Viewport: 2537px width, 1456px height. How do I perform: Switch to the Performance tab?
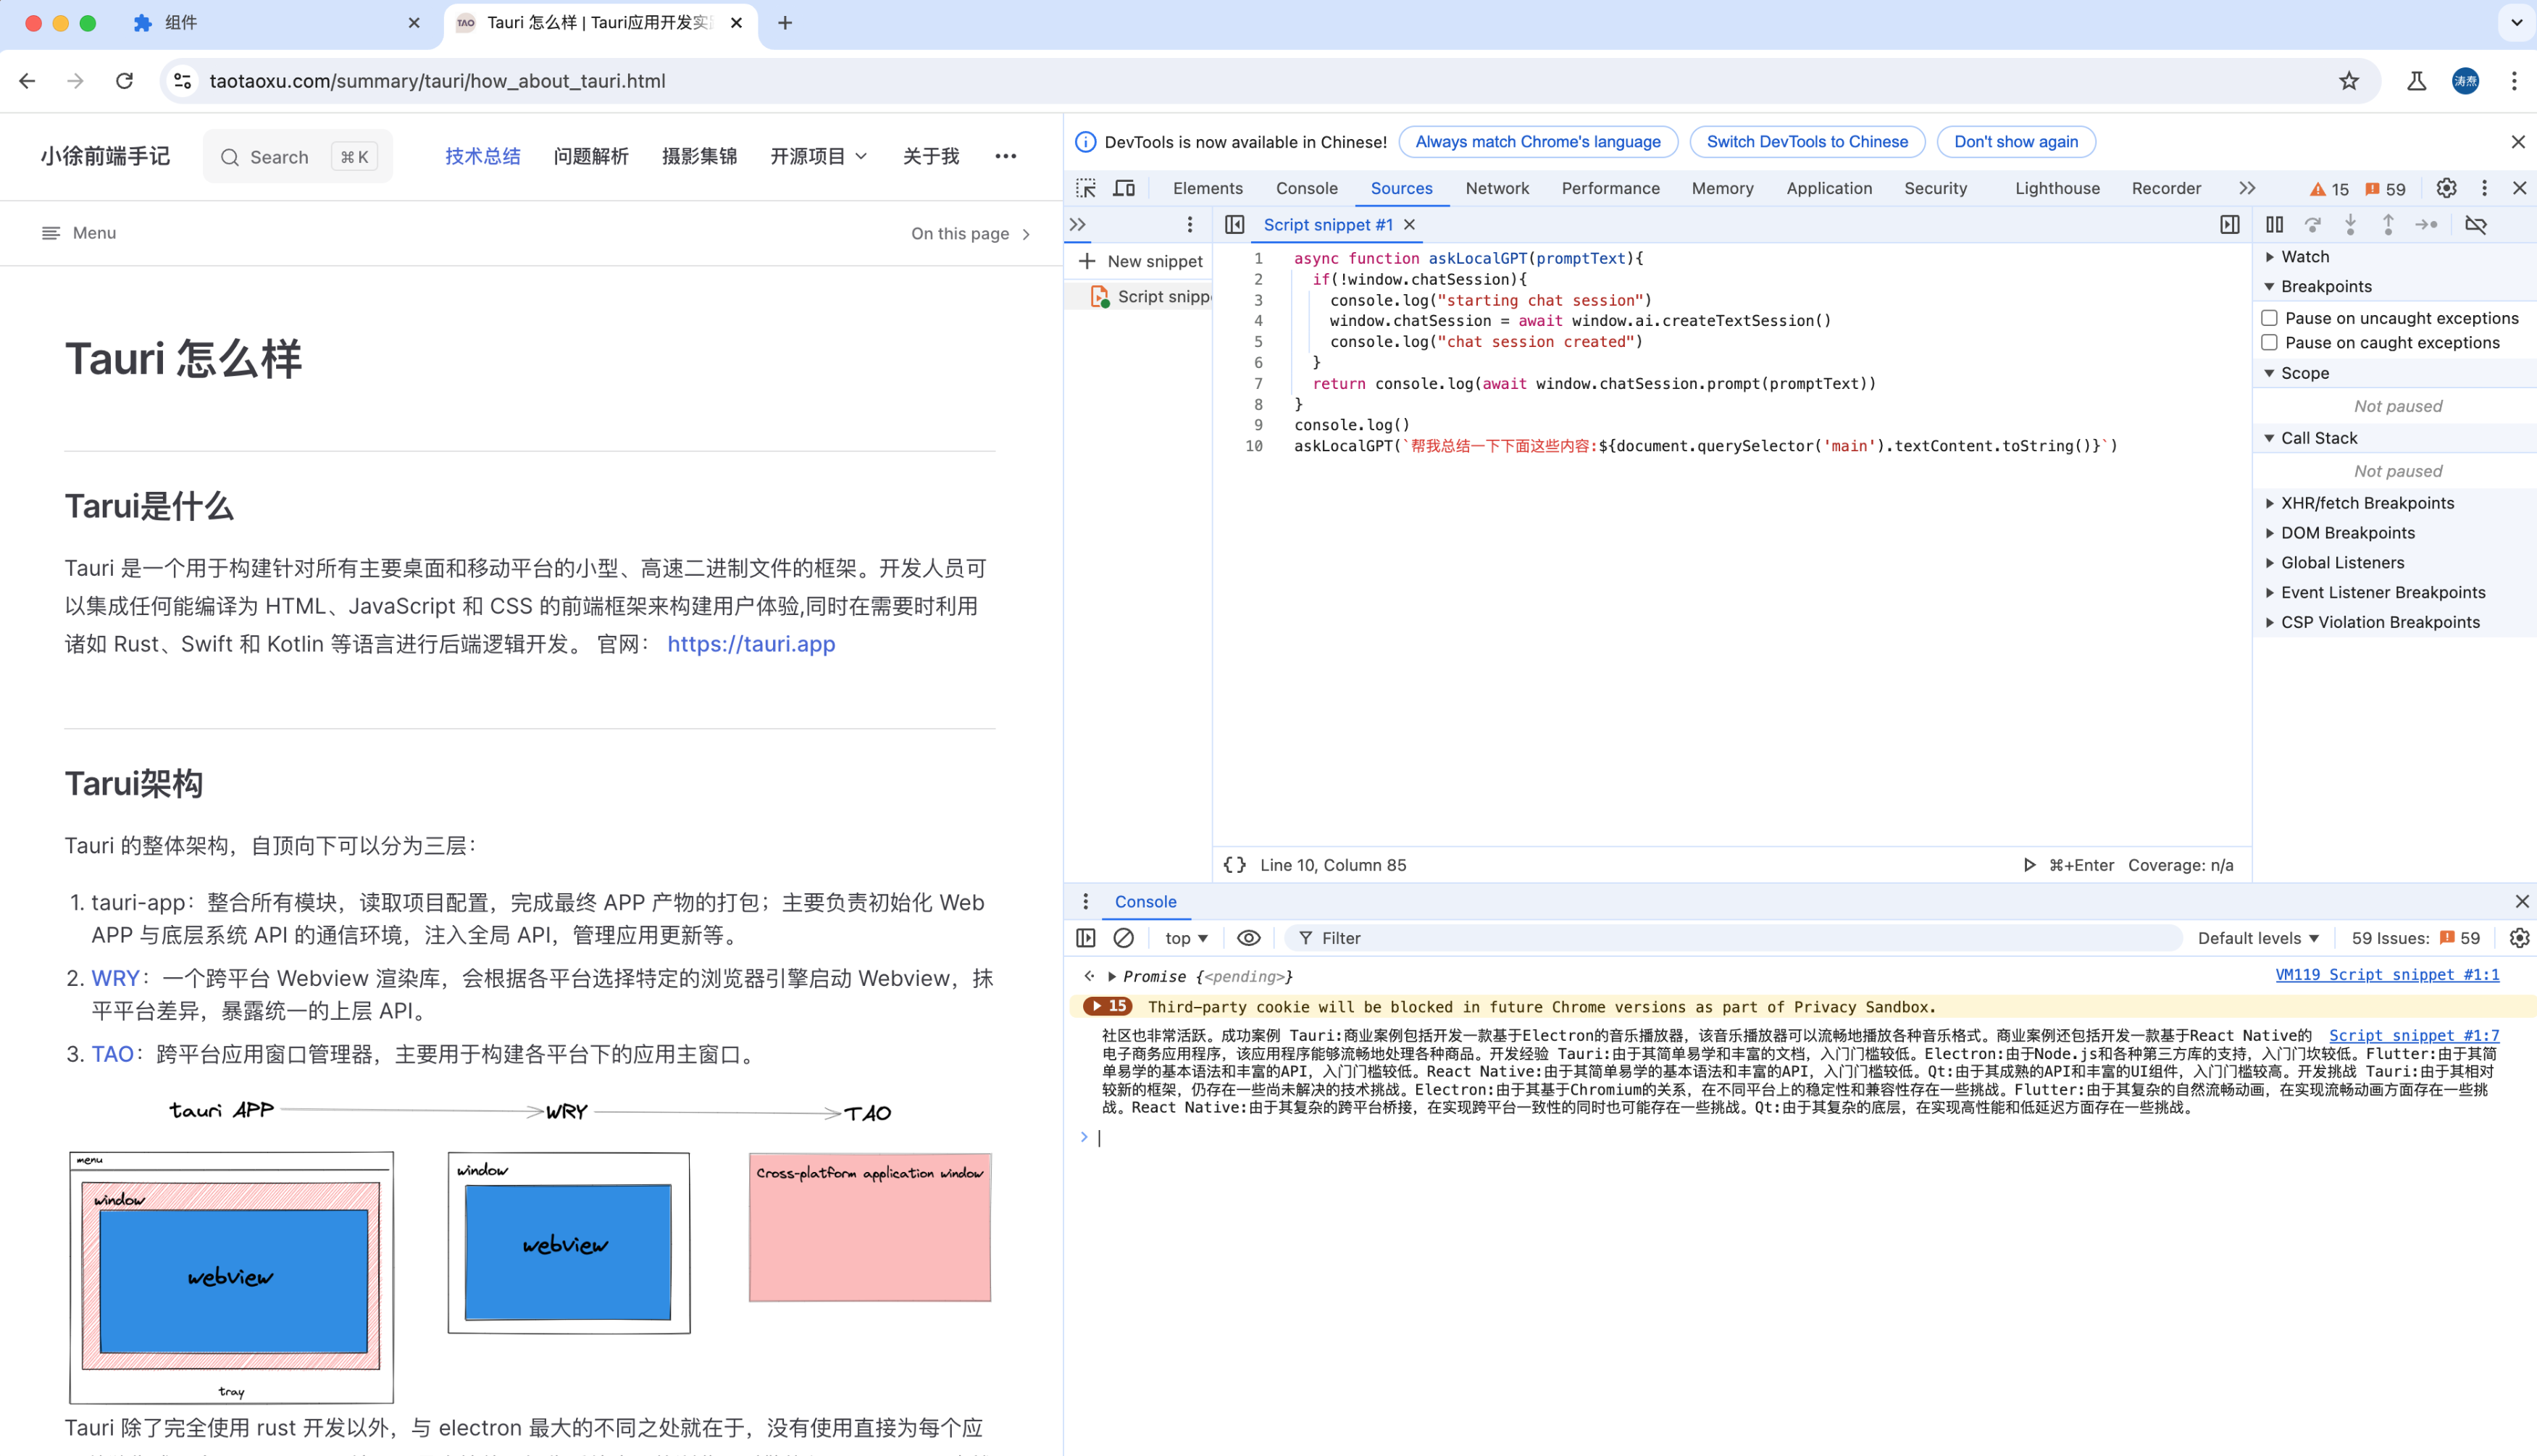pos(1610,188)
